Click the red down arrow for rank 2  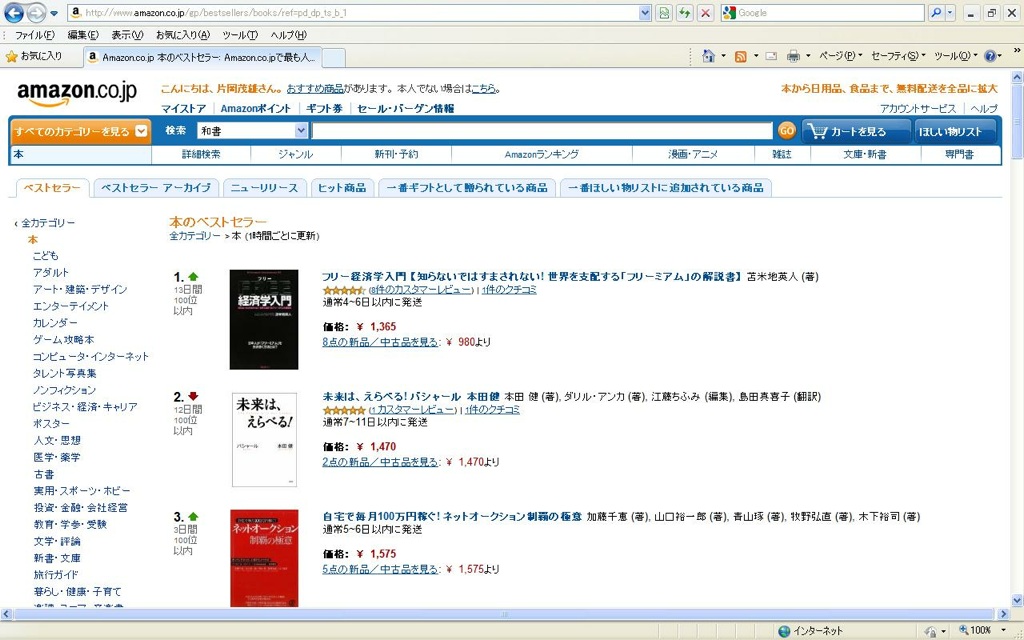coord(193,396)
